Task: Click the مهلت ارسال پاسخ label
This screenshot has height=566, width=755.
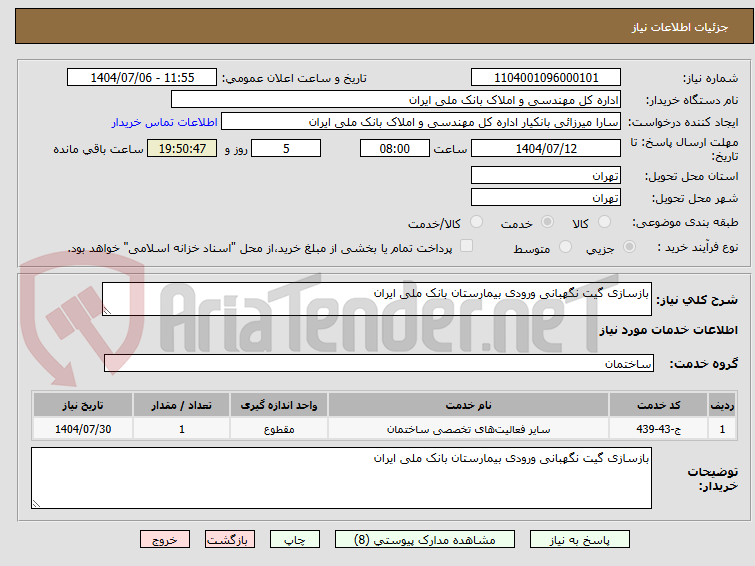Action: (x=684, y=149)
